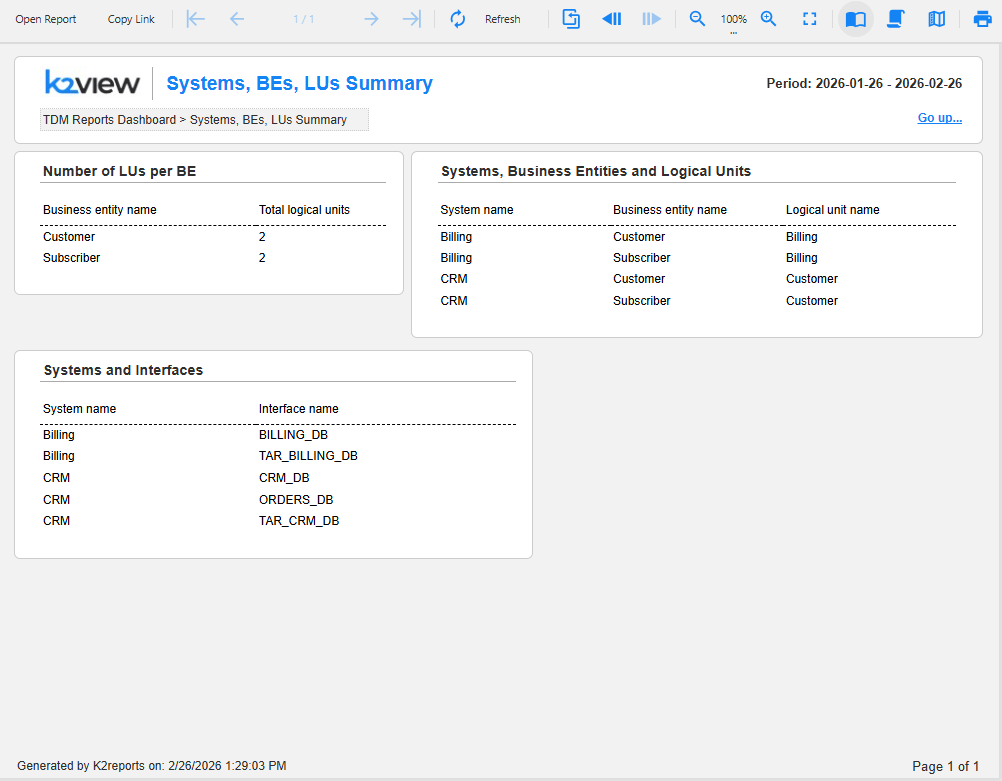The height and width of the screenshot is (781, 1002).
Task: Zoom in with the plus magnifier
Action: pos(769,19)
